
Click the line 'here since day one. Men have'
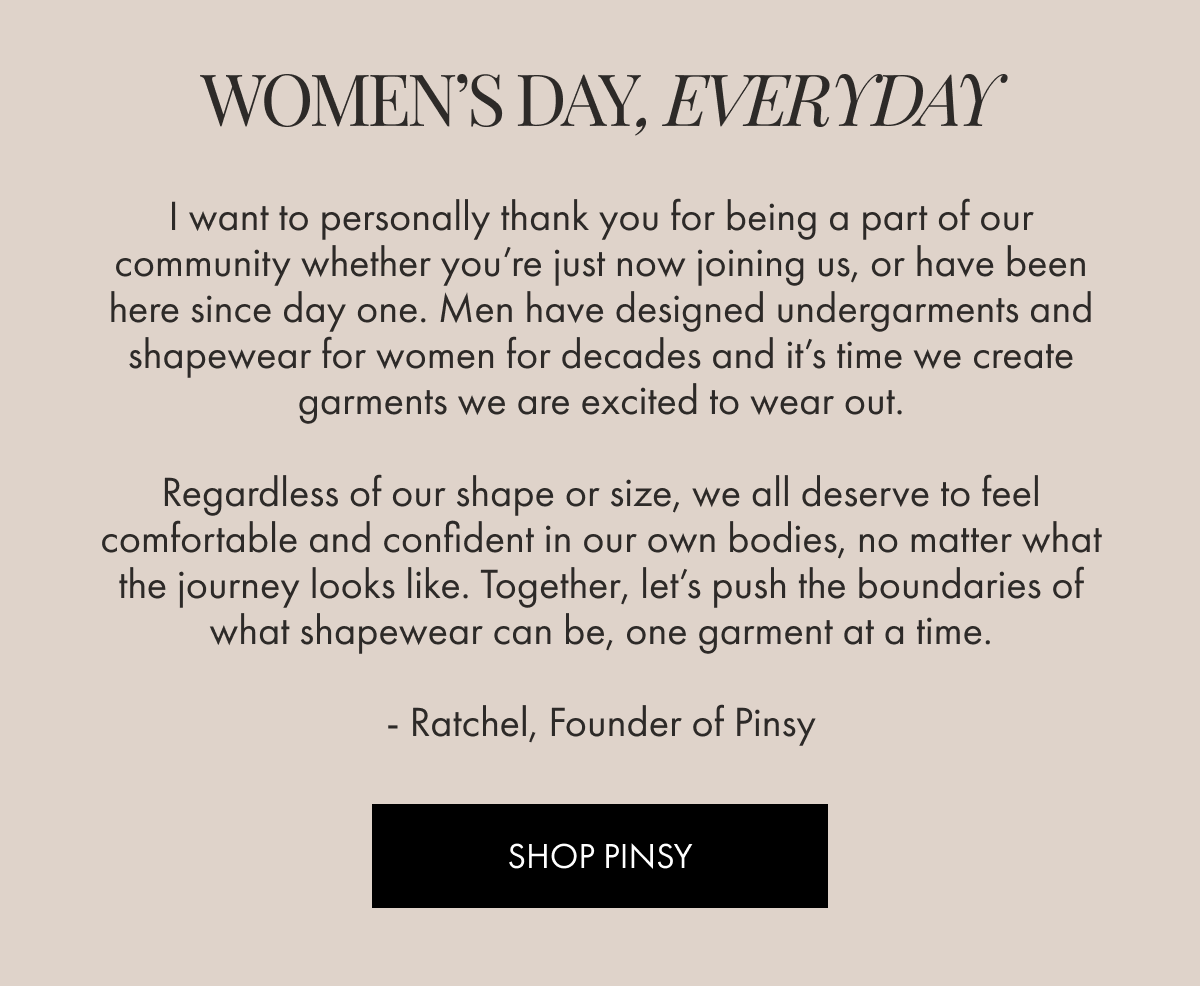[x=600, y=310]
